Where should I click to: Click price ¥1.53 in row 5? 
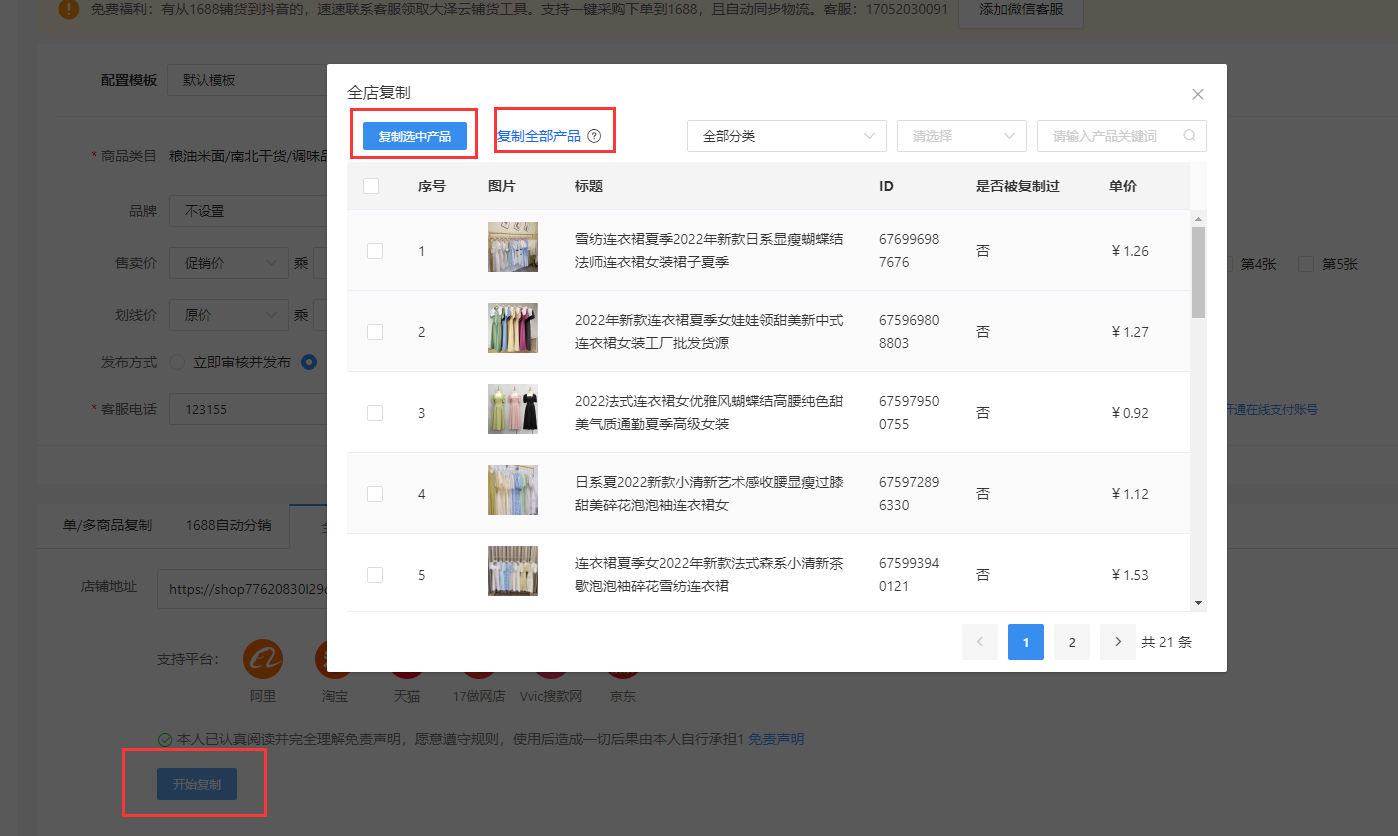tap(1129, 575)
